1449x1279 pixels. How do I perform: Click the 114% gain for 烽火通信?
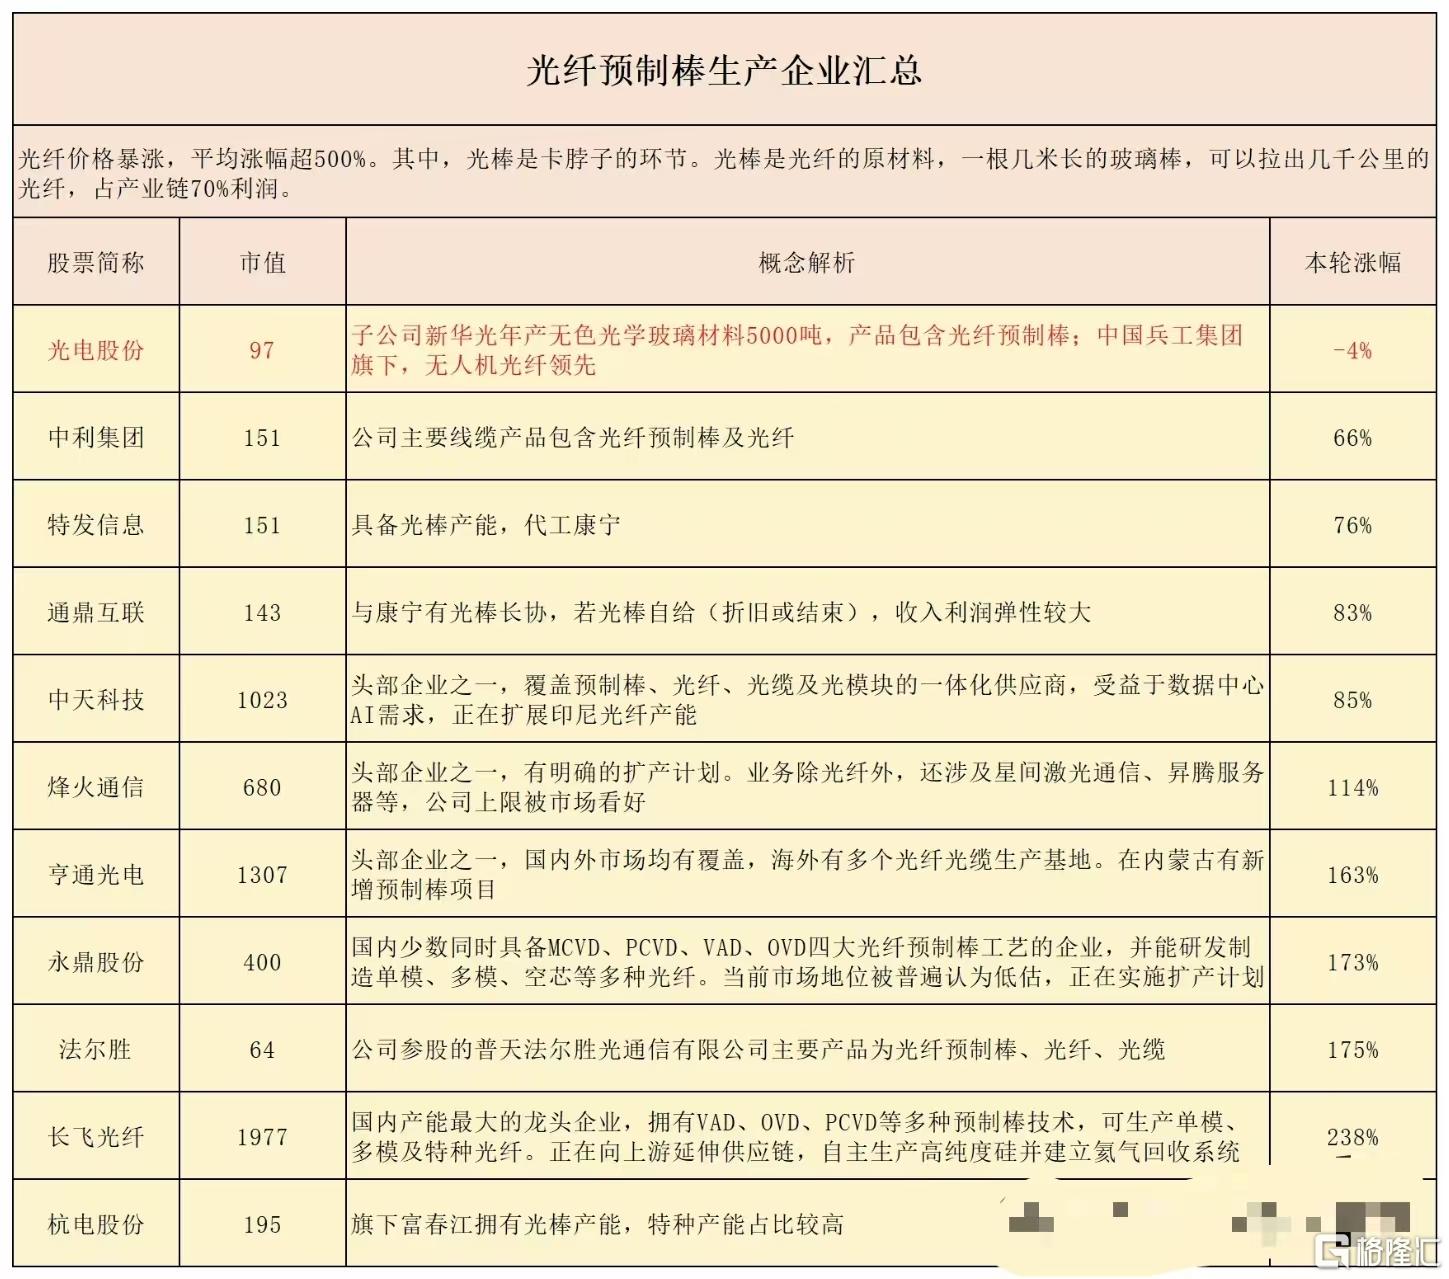click(x=1353, y=788)
